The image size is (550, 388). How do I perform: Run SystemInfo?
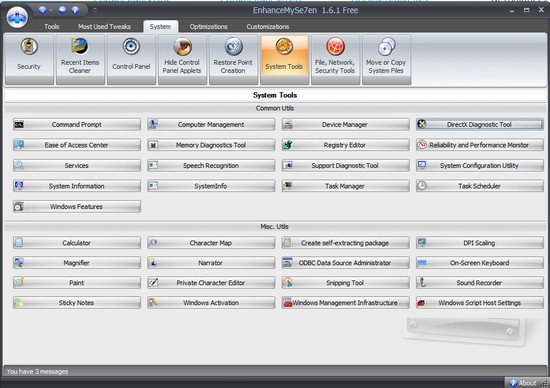211,186
